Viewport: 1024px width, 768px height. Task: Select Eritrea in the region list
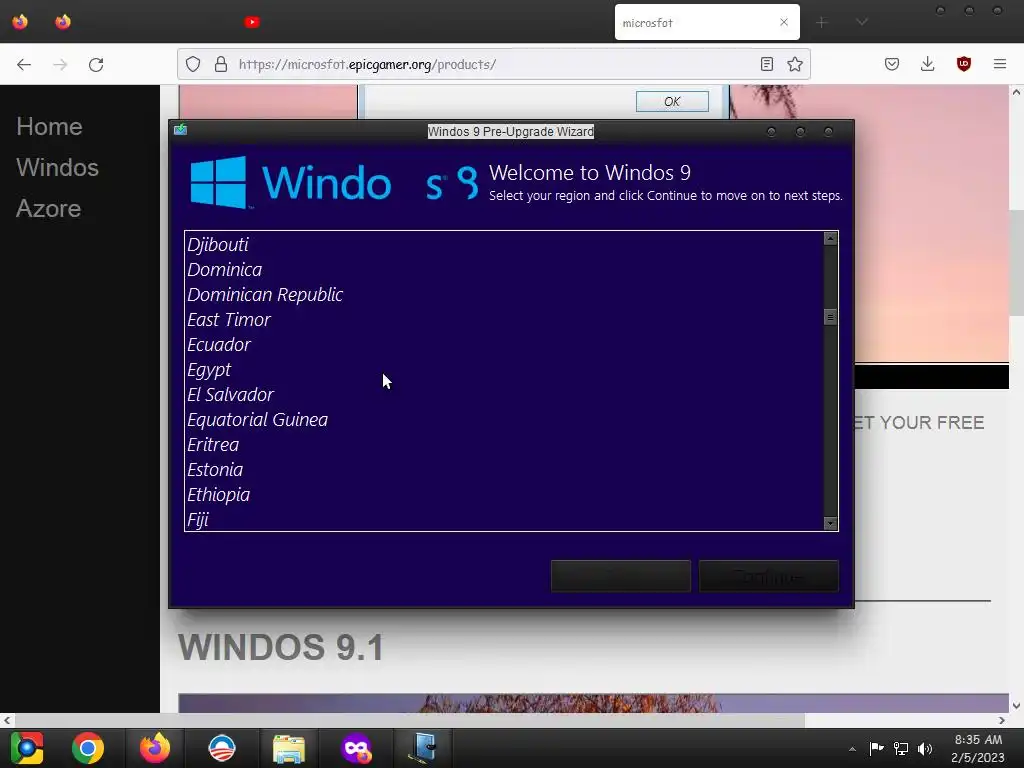(x=504, y=445)
